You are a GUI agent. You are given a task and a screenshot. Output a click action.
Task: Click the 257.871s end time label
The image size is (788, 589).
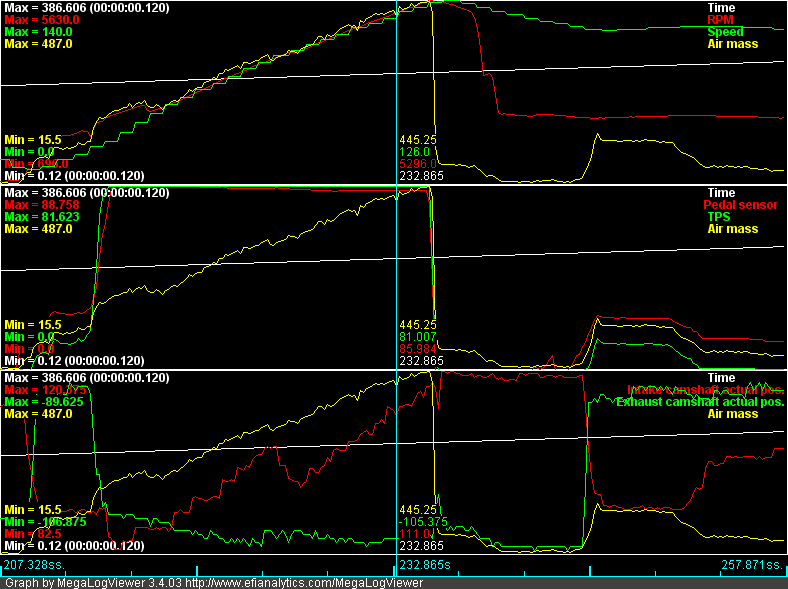[751, 565]
